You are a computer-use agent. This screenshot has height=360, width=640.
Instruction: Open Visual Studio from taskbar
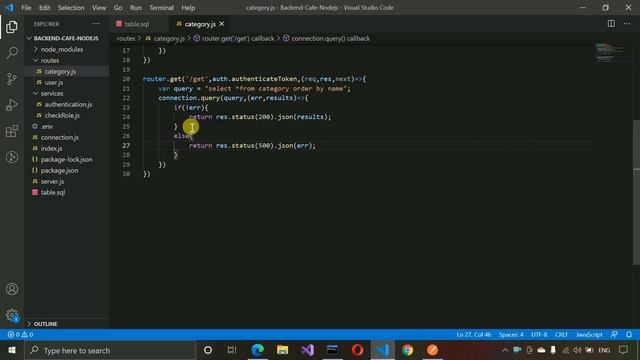(307, 350)
